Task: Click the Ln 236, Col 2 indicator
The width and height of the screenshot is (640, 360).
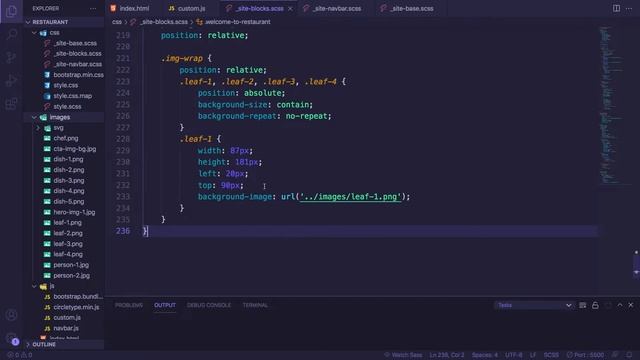Action: pyautogui.click(x=447, y=355)
